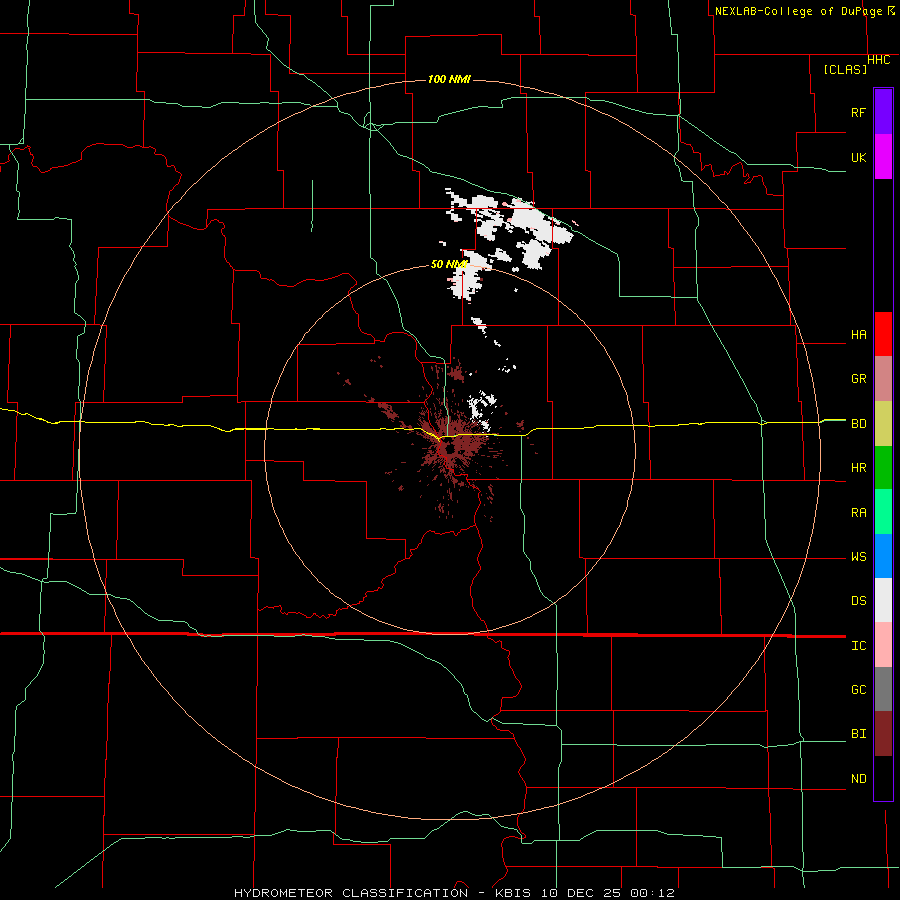Click the ND legend label
Image resolution: width=900 pixels, height=900 pixels.
[x=858, y=779]
